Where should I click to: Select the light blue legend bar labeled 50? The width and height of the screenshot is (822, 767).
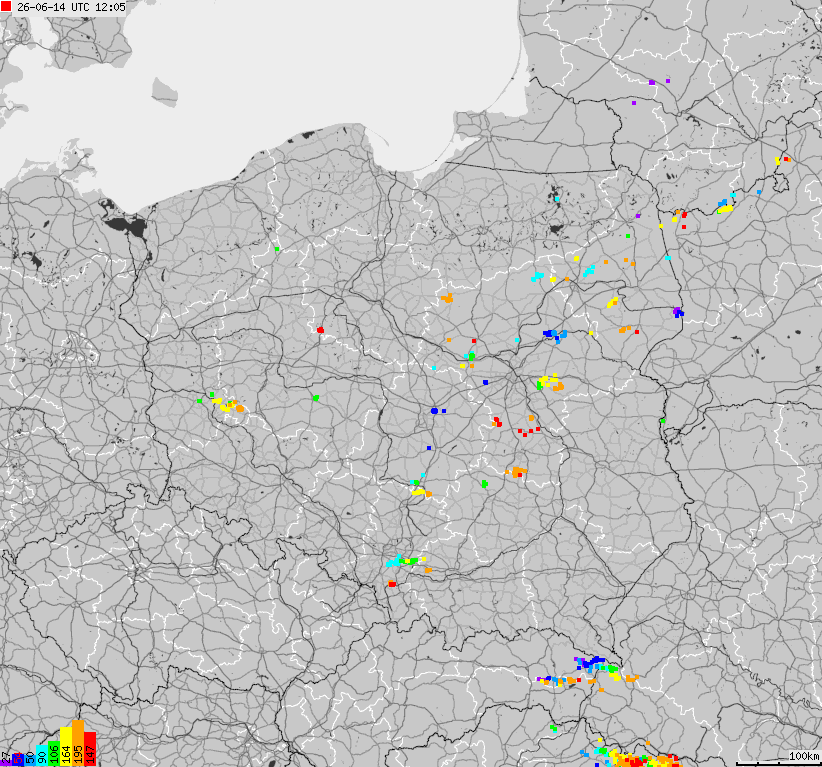point(30,760)
